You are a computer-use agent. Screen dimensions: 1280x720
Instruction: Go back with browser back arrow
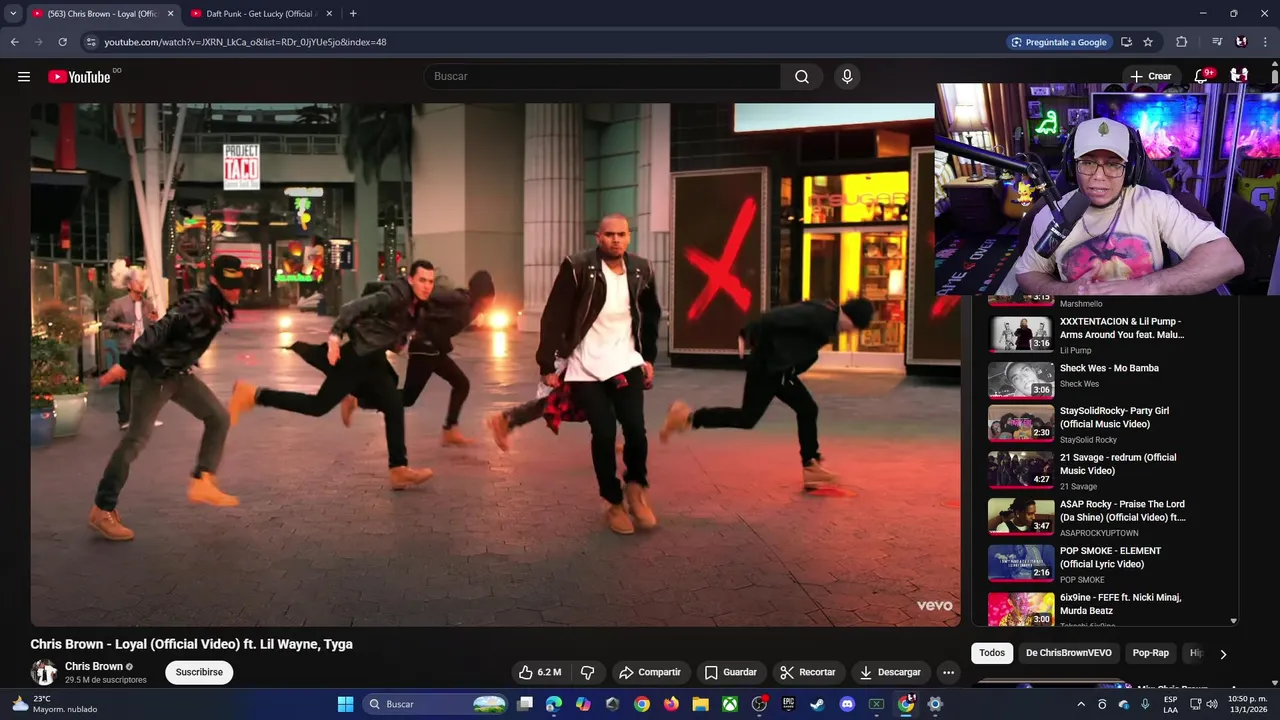click(x=14, y=42)
